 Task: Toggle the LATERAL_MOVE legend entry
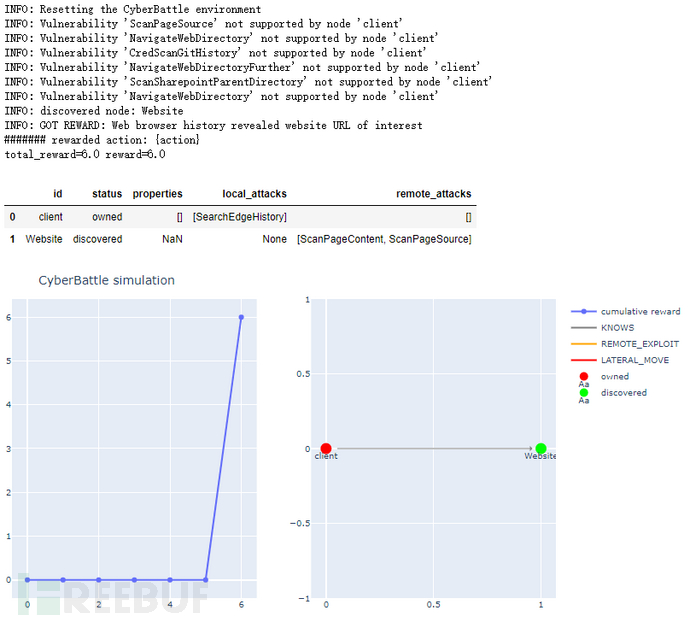click(x=620, y=361)
